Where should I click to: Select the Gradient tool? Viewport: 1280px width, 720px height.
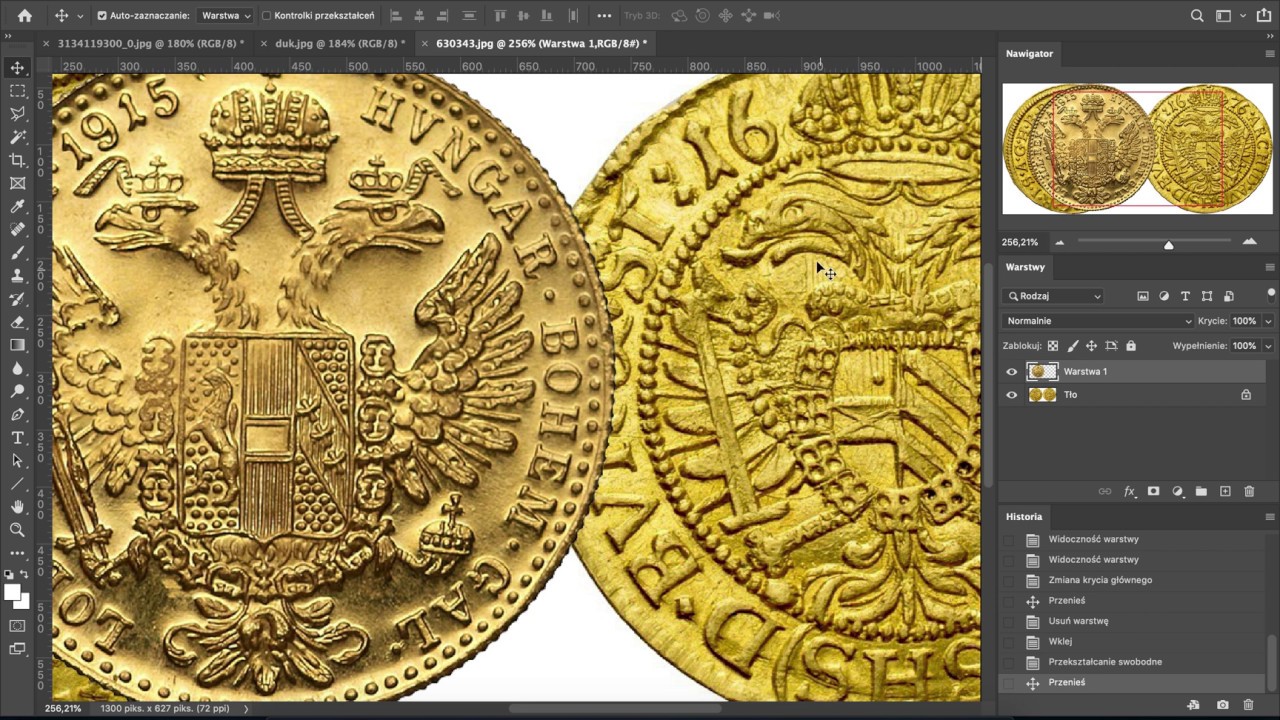[17, 345]
